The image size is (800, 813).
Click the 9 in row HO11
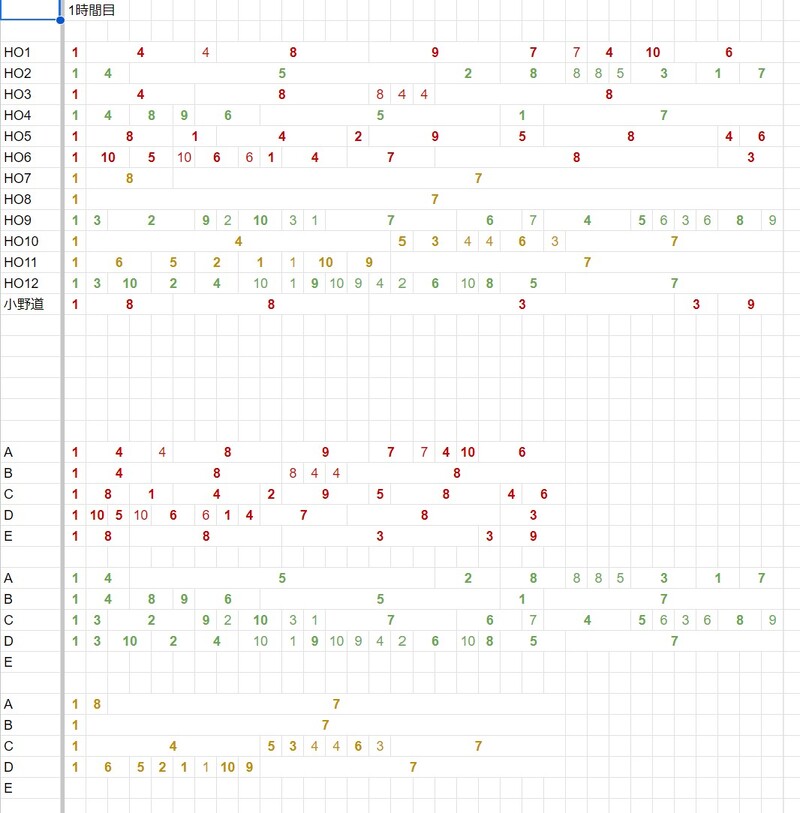pos(369,262)
